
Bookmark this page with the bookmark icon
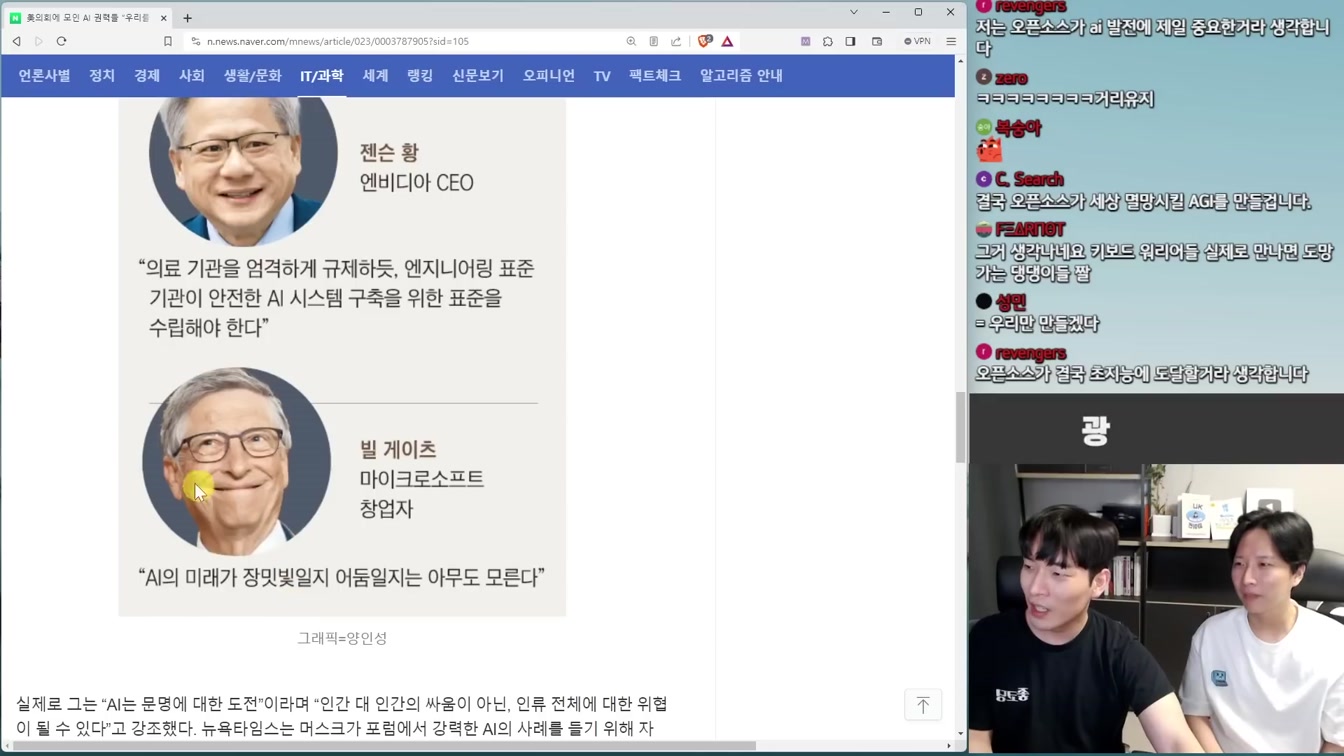tap(168, 41)
